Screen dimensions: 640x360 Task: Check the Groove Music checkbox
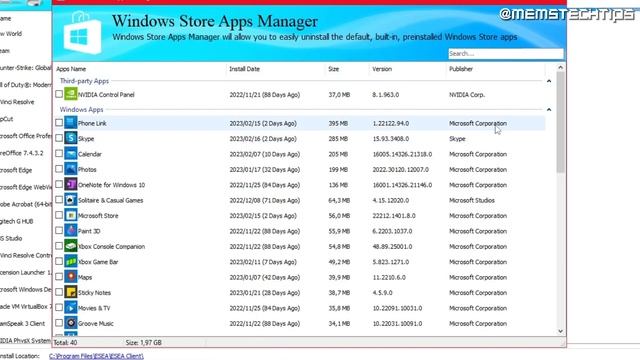59,323
